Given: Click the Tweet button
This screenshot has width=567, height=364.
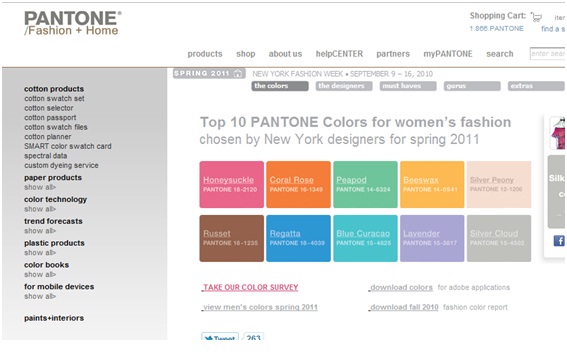Looking at the screenshot, I should (x=219, y=337).
